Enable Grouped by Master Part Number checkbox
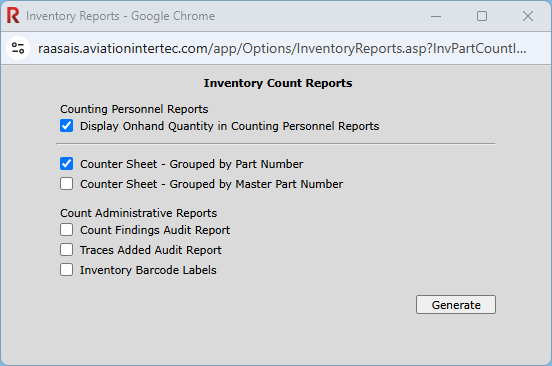552x366 pixels. coord(67,184)
